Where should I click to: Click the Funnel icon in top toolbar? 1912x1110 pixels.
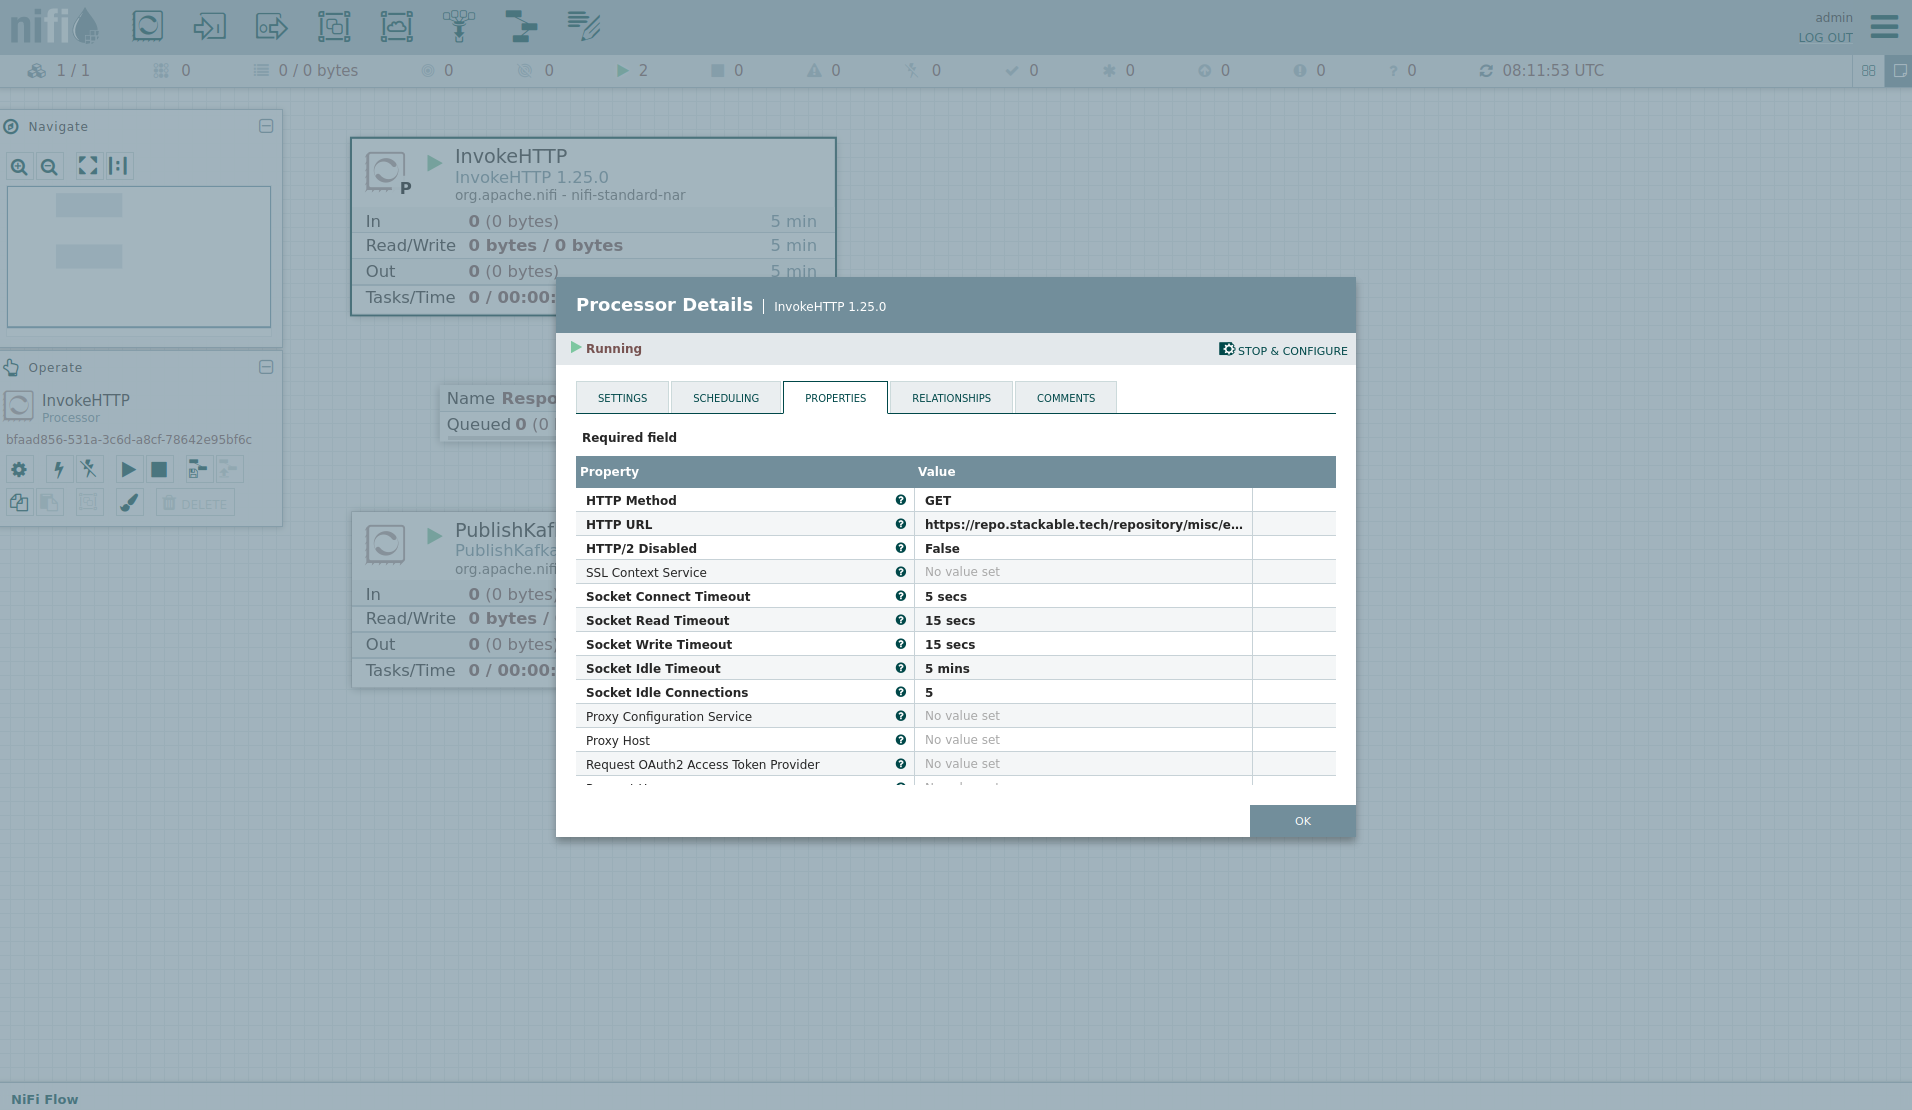[x=459, y=26]
